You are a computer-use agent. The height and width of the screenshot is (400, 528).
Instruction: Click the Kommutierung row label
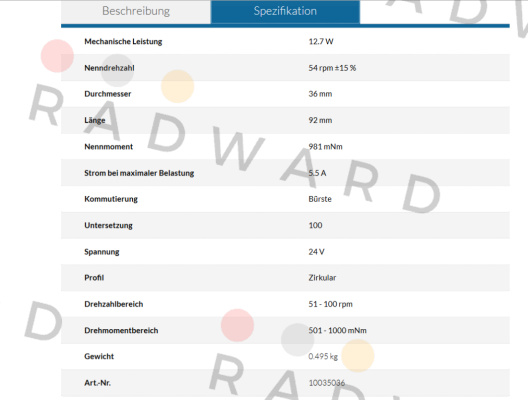pos(111,199)
